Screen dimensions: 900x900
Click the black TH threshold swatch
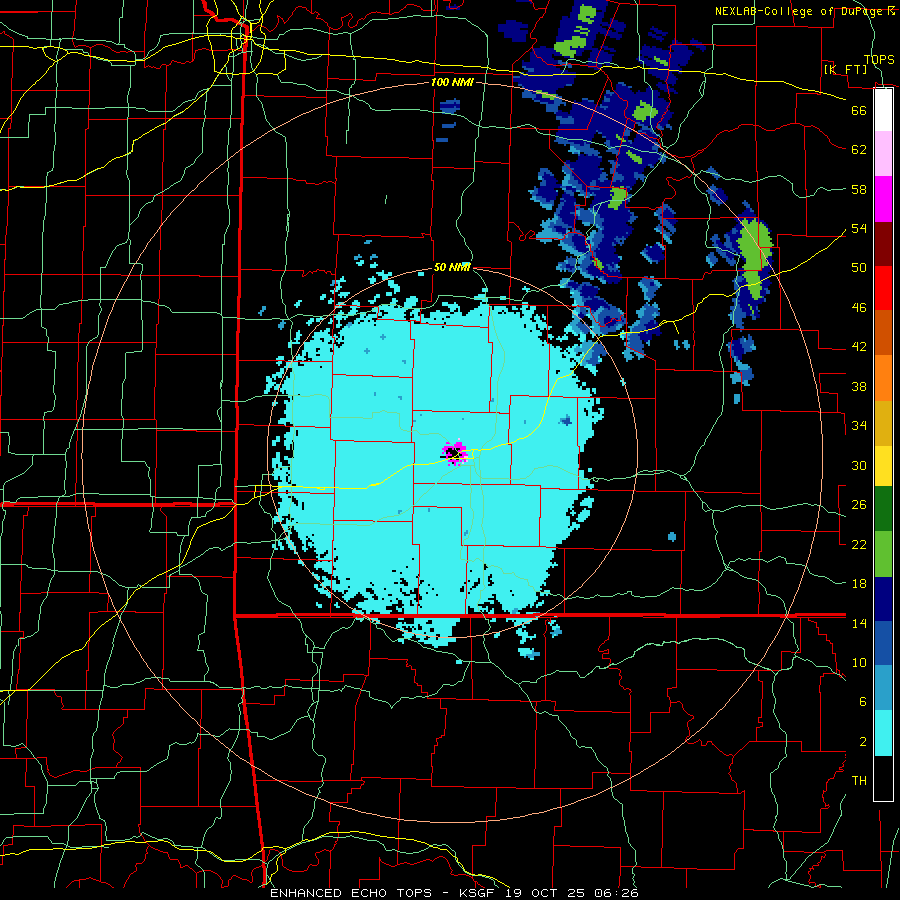tap(883, 778)
